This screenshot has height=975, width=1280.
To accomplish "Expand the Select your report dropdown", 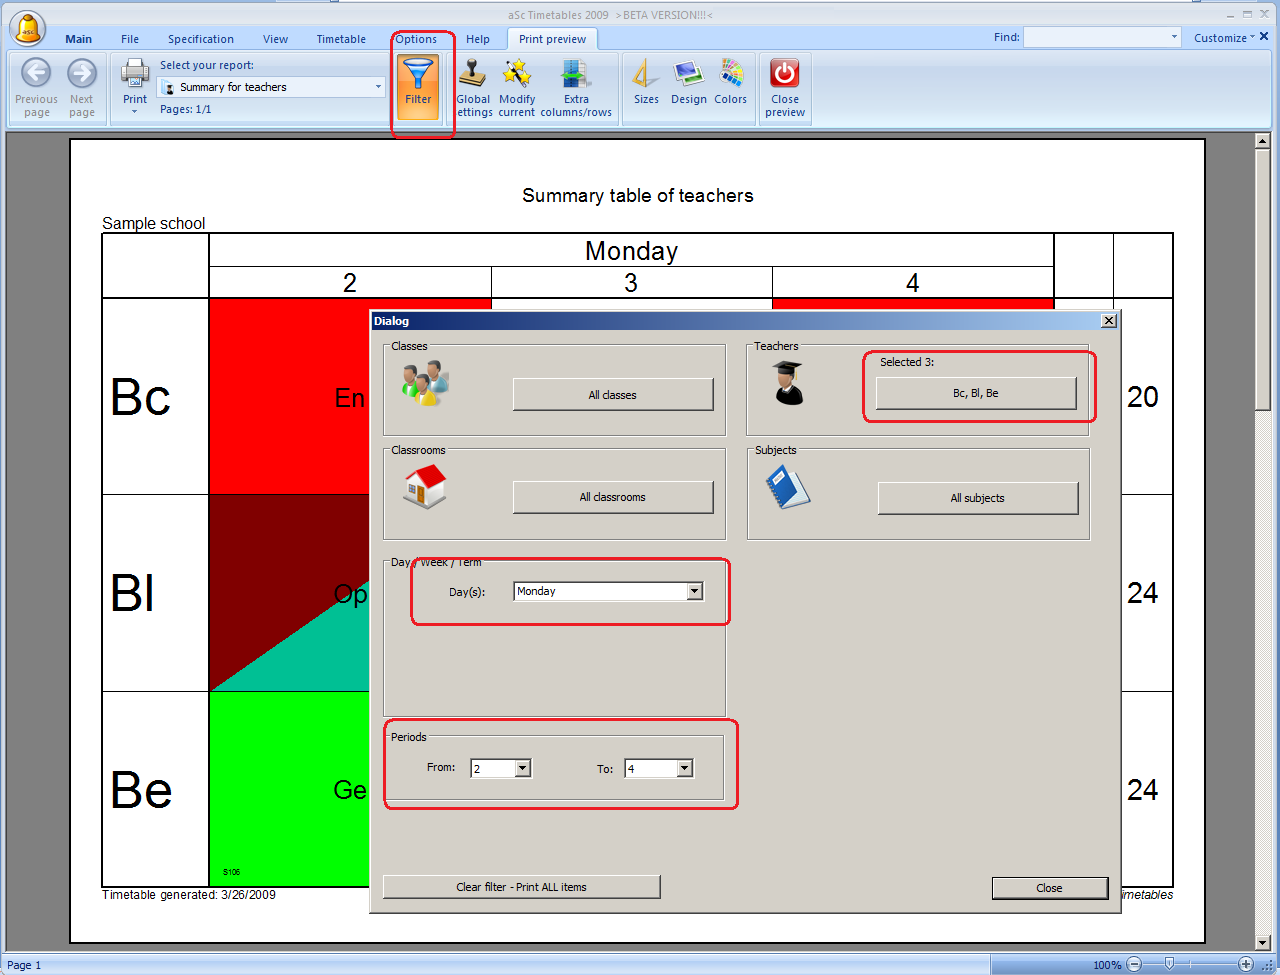I will point(378,87).
